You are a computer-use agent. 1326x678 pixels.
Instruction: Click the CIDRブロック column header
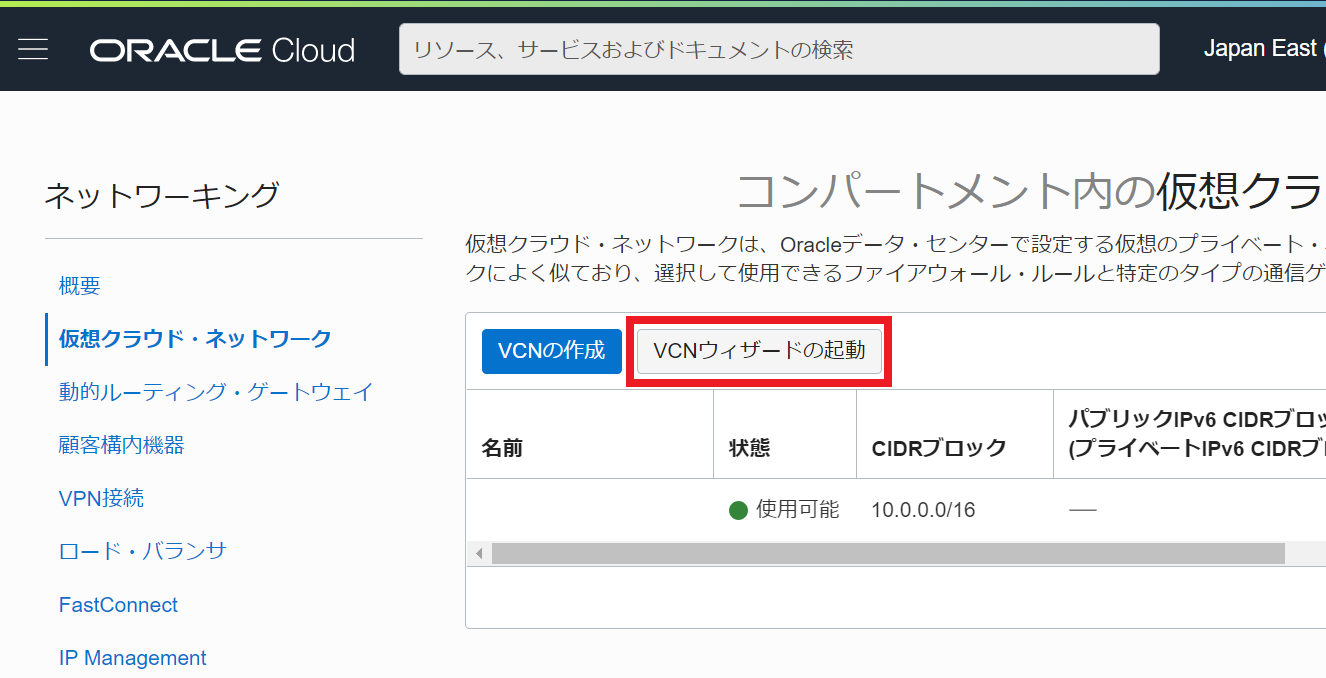(938, 447)
